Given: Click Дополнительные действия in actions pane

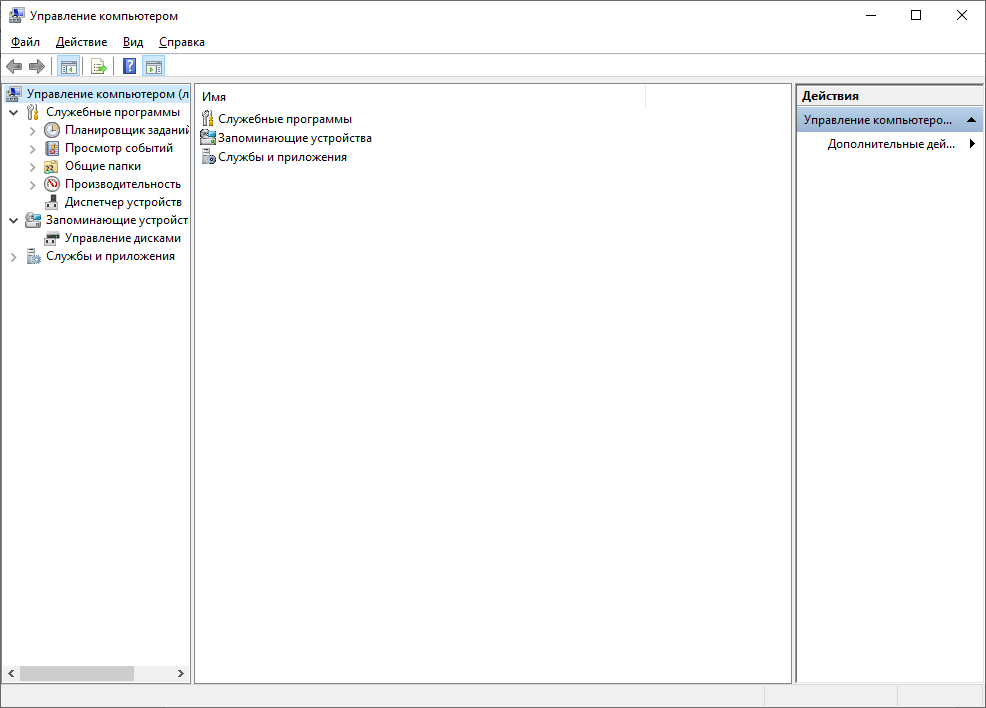Looking at the screenshot, I should click(x=891, y=144).
